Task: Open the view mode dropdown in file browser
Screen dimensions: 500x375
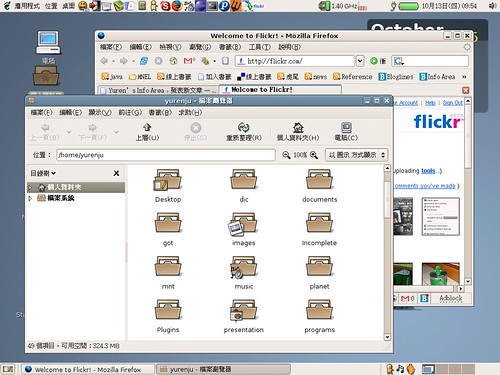Action: 356,155
